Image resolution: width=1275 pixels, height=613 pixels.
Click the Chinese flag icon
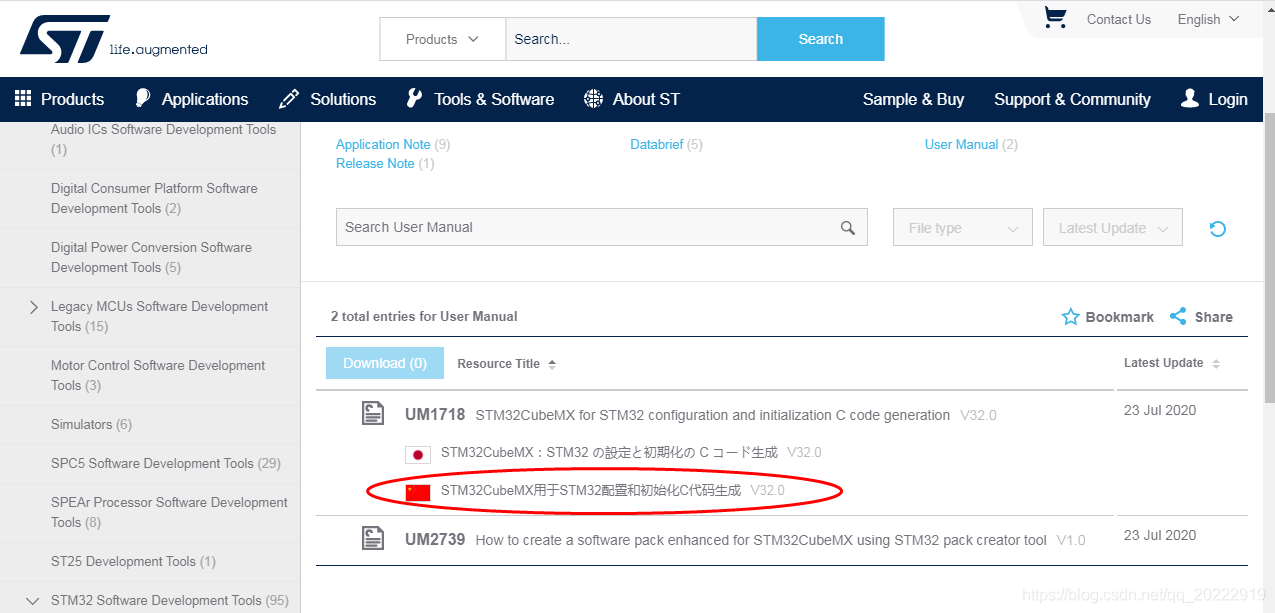(418, 492)
